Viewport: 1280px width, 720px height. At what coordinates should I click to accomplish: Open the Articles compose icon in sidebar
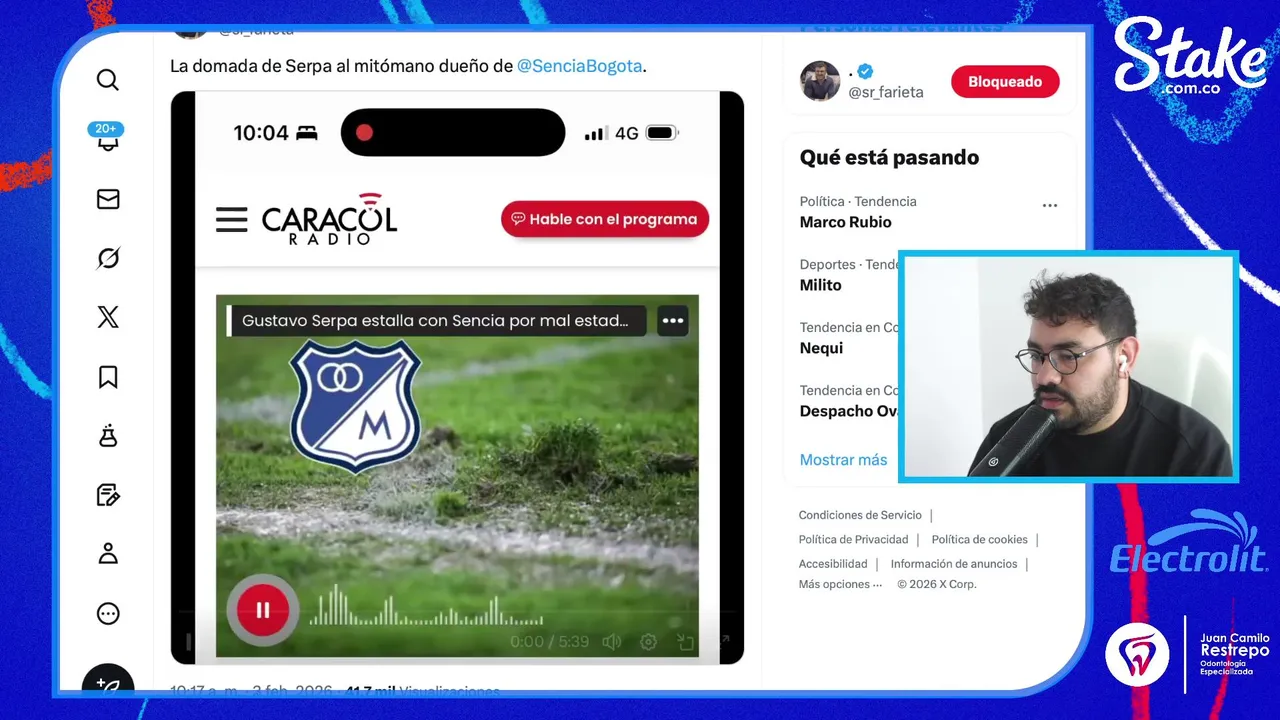(x=108, y=495)
